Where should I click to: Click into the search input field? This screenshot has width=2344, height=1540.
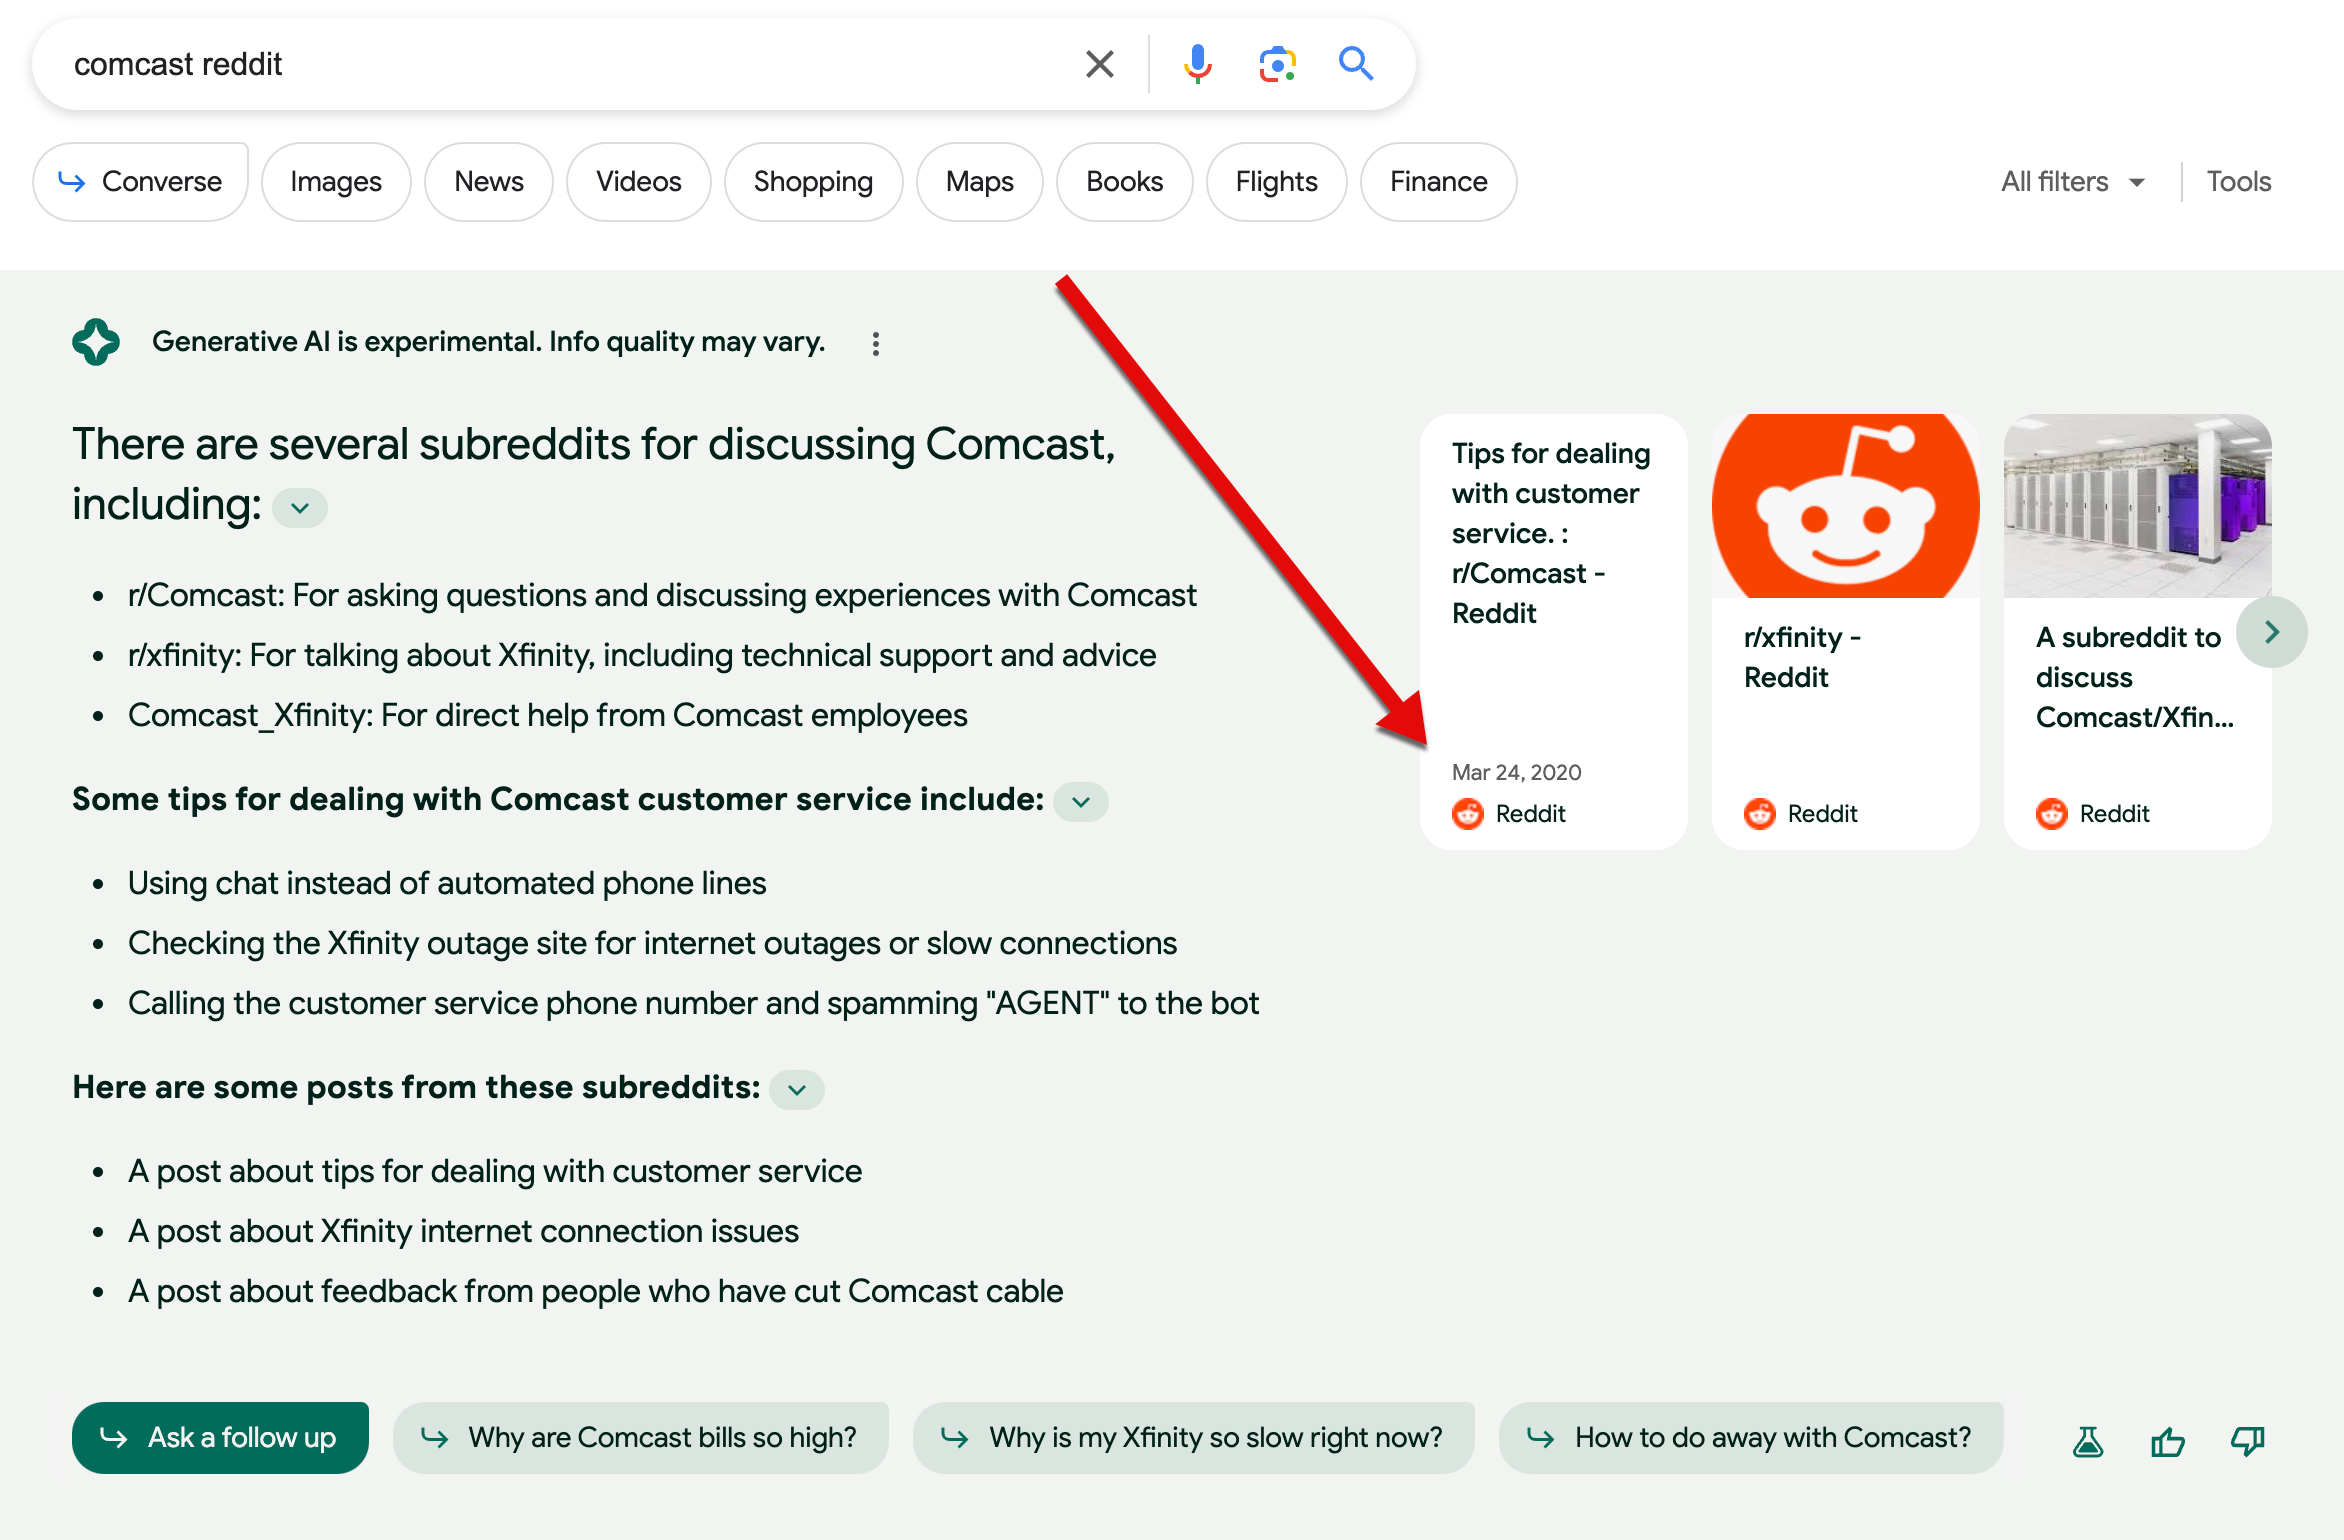point(560,64)
